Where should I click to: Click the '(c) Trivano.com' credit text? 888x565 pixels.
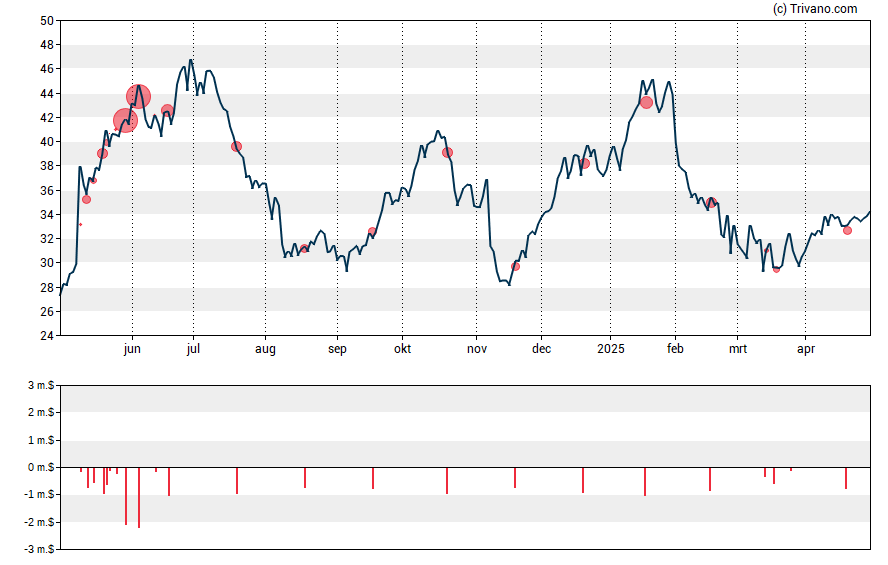coord(815,8)
